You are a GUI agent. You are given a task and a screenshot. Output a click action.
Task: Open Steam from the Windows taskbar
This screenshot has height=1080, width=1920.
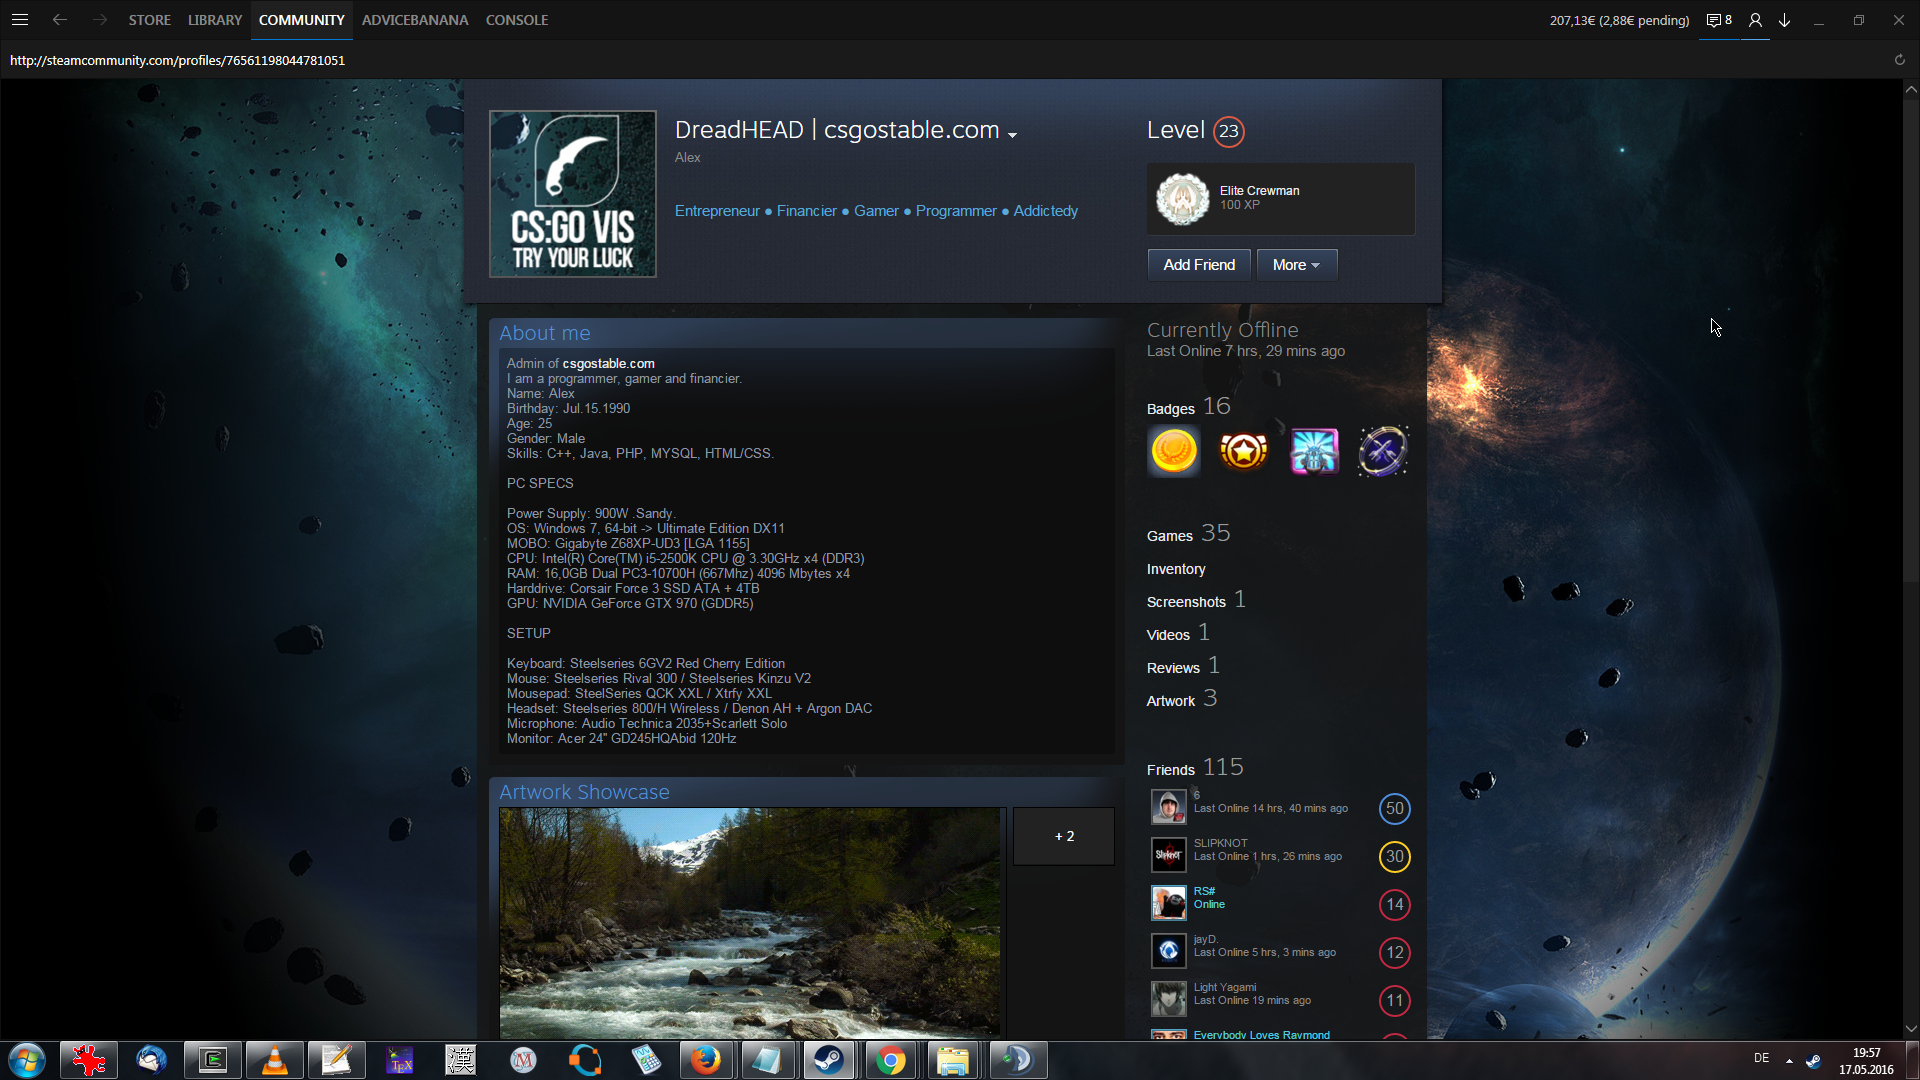(828, 1060)
